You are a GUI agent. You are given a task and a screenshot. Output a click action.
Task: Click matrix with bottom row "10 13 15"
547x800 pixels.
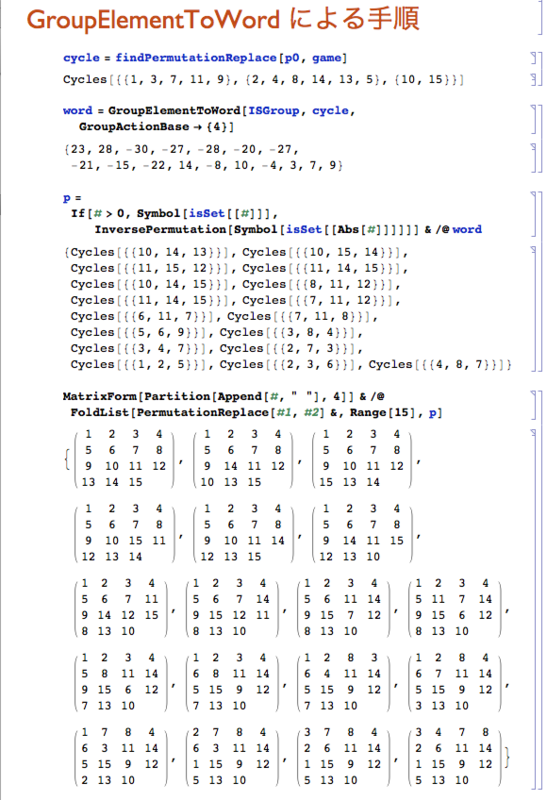click(x=243, y=458)
